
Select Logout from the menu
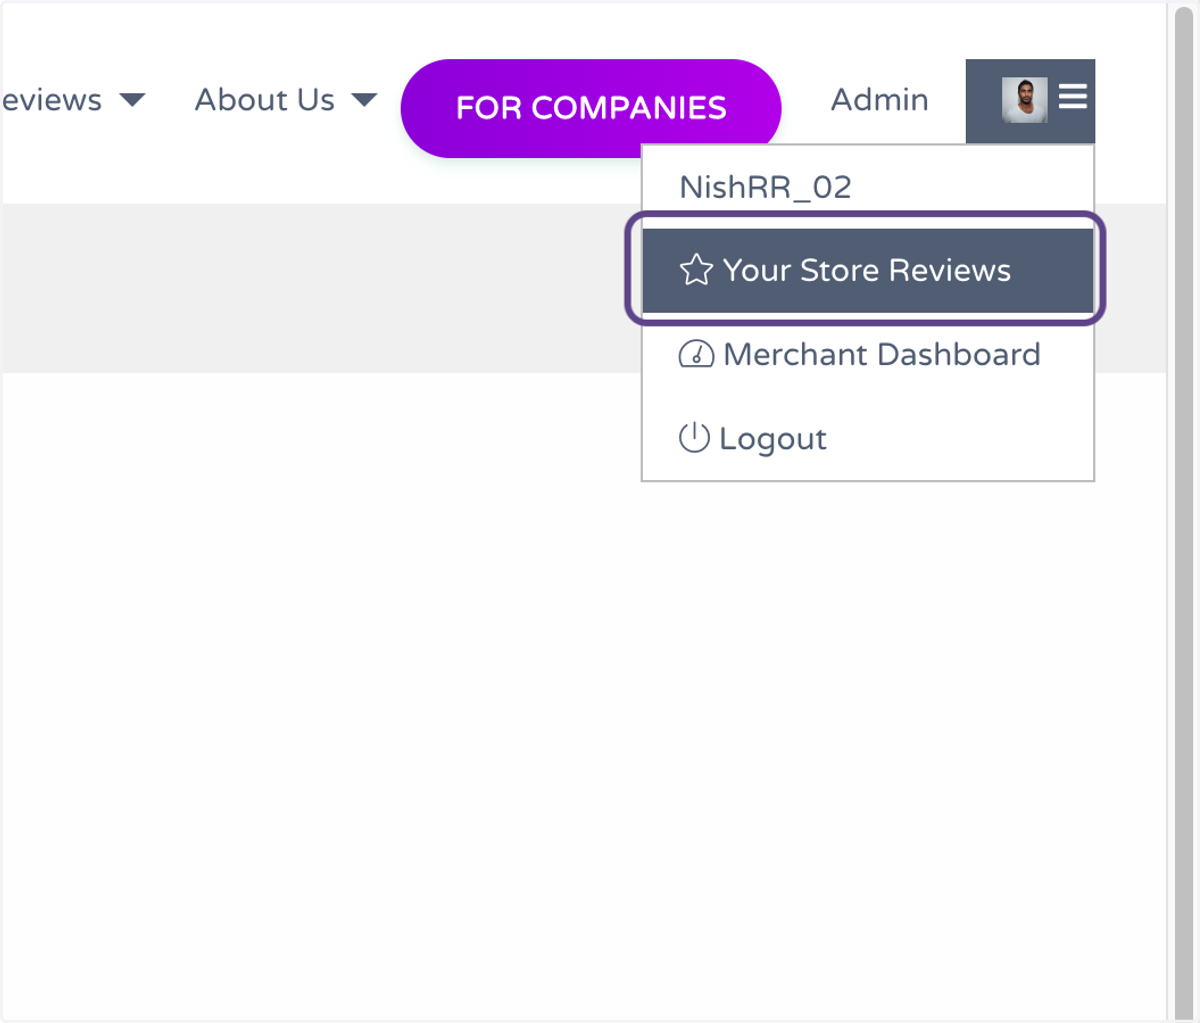pyautogui.click(x=868, y=438)
